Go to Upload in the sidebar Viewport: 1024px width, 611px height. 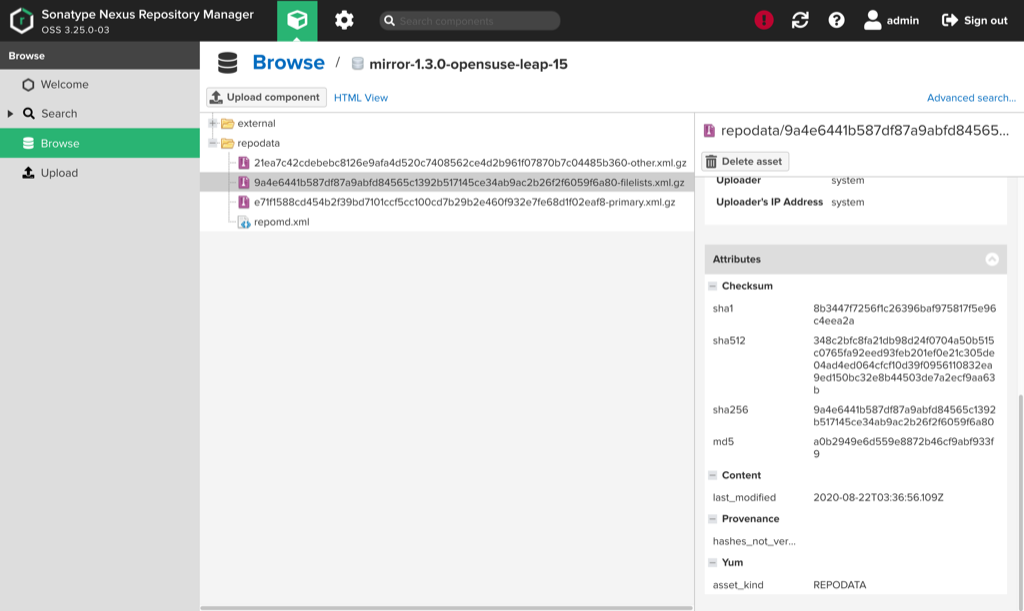[x=100, y=173]
